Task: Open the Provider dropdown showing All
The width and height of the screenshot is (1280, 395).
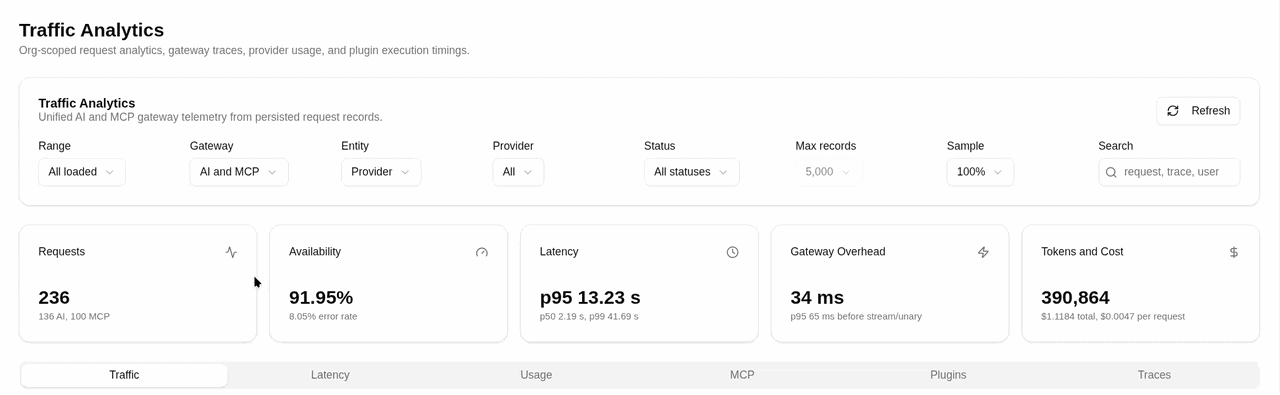Action: (518, 172)
